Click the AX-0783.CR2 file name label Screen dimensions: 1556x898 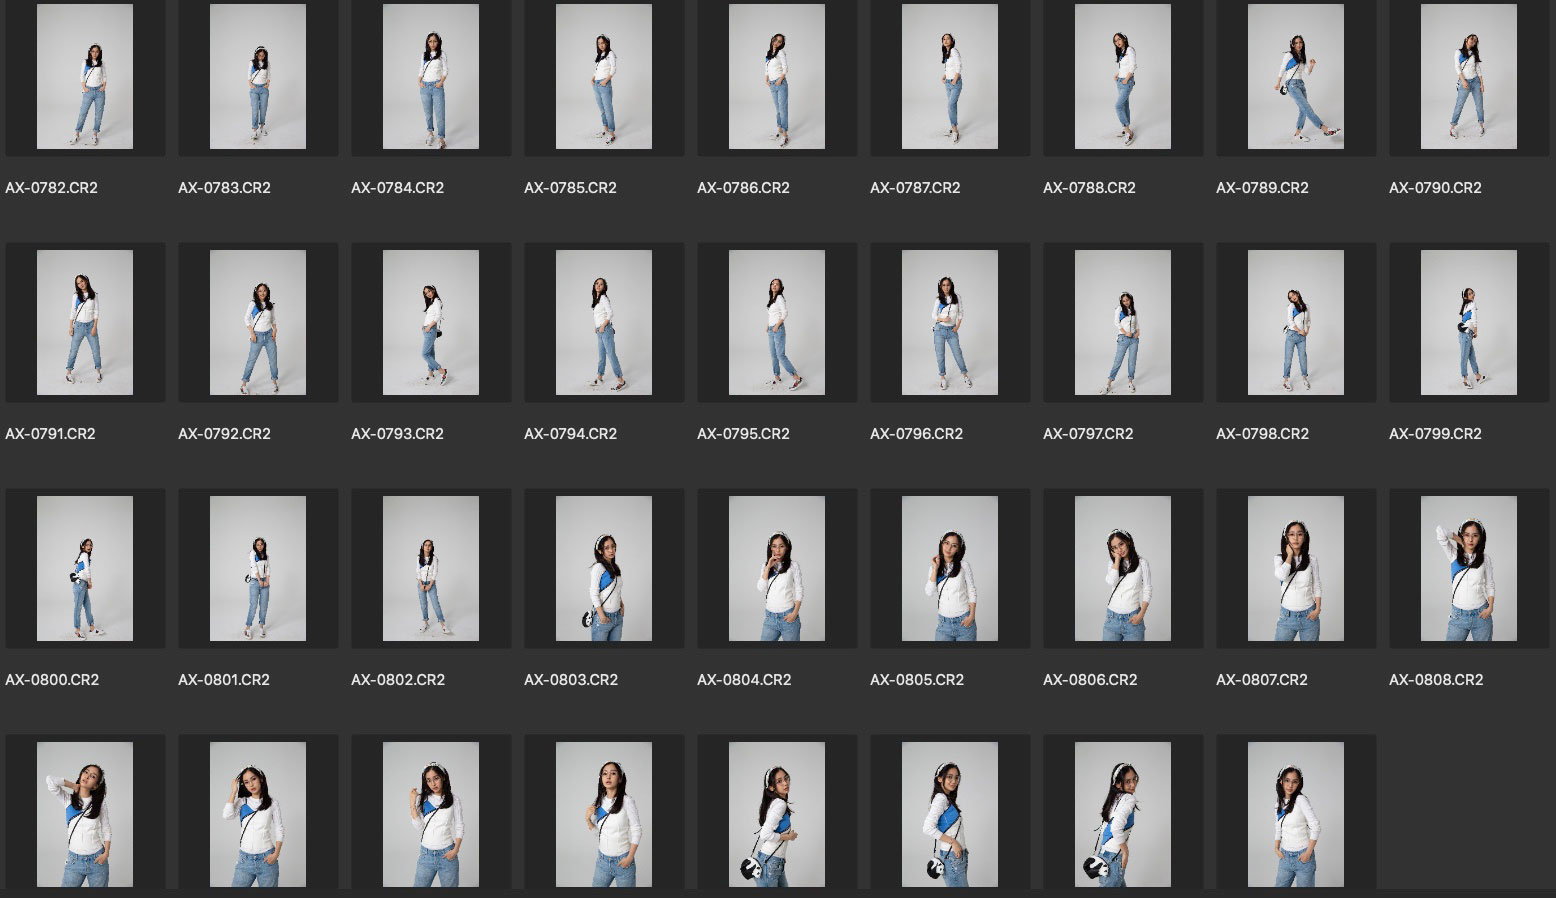[224, 188]
